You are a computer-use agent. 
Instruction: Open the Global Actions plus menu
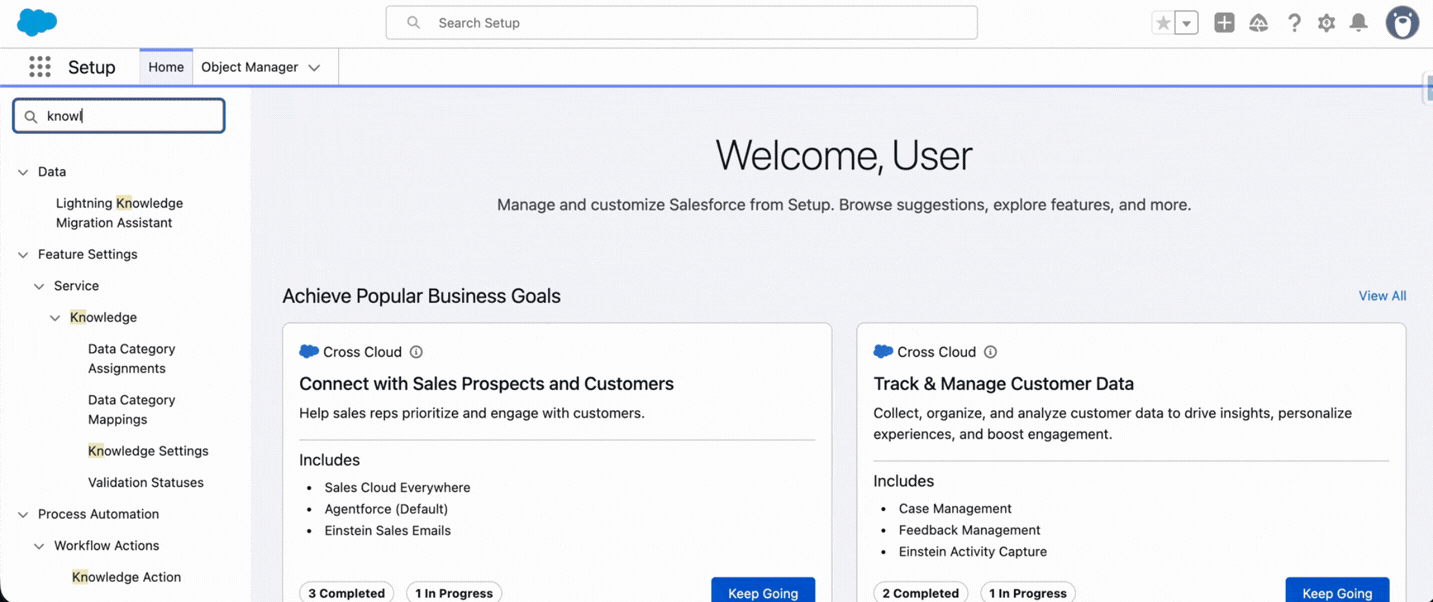pos(1224,23)
